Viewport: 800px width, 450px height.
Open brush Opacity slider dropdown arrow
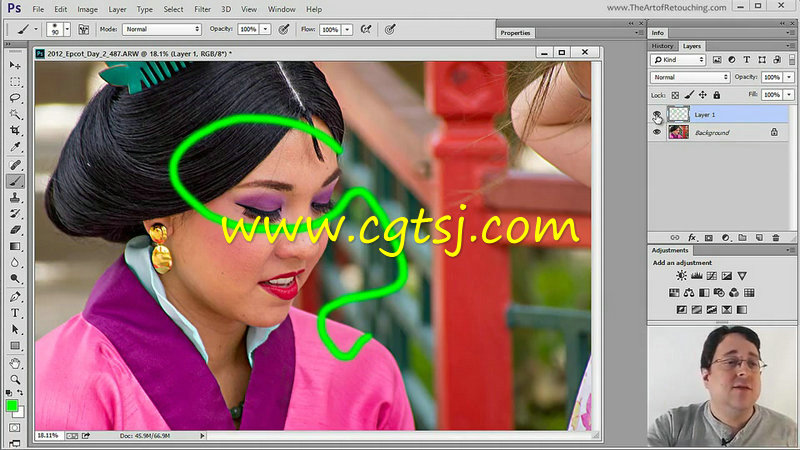tap(265, 30)
